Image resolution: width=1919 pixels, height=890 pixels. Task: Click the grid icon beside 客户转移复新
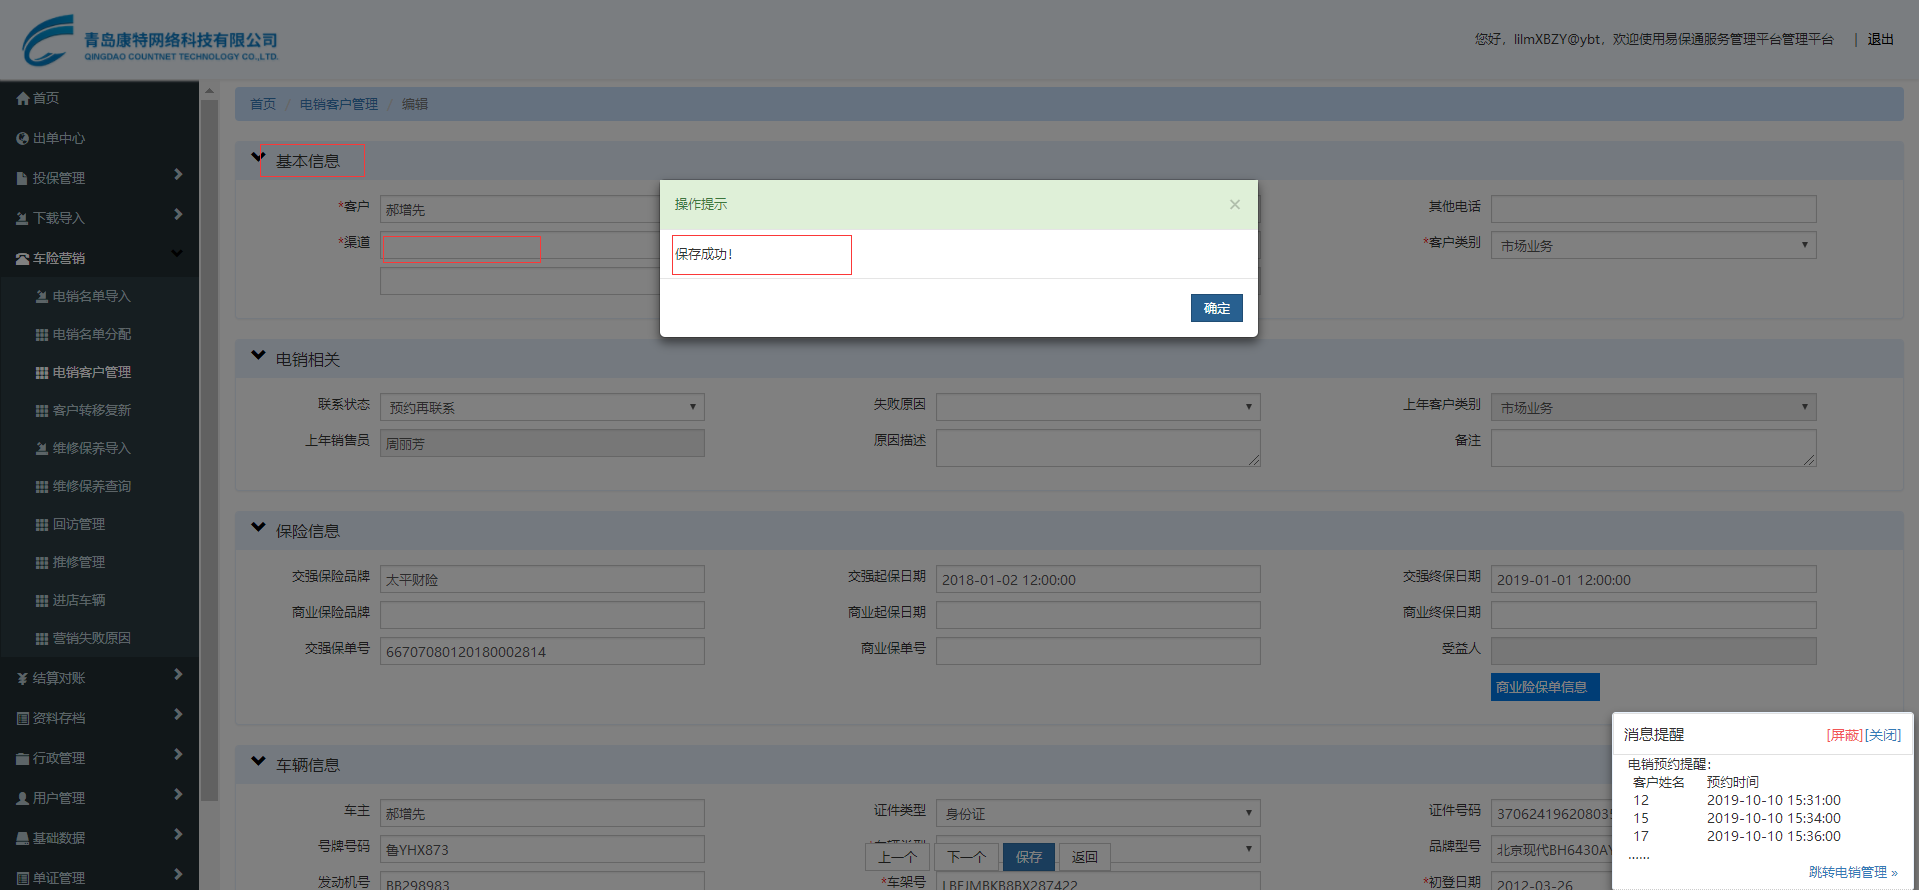click(42, 410)
